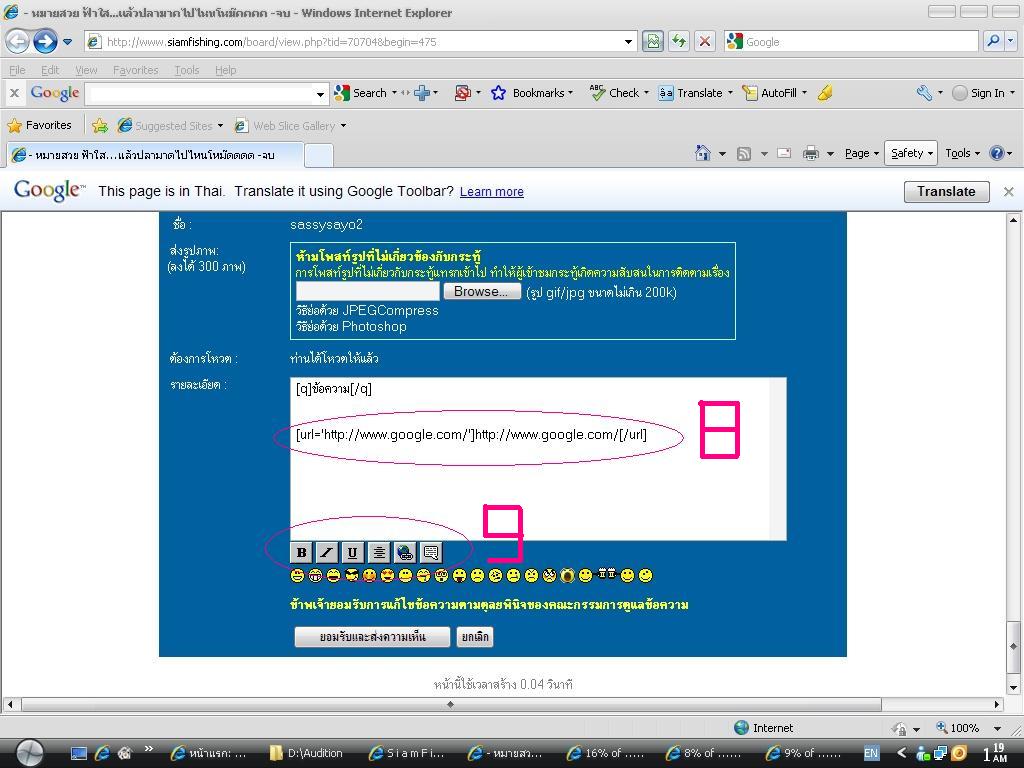Viewport: 1024px width, 768px height.
Task: Click the Center align formatting button
Action: [x=378, y=552]
